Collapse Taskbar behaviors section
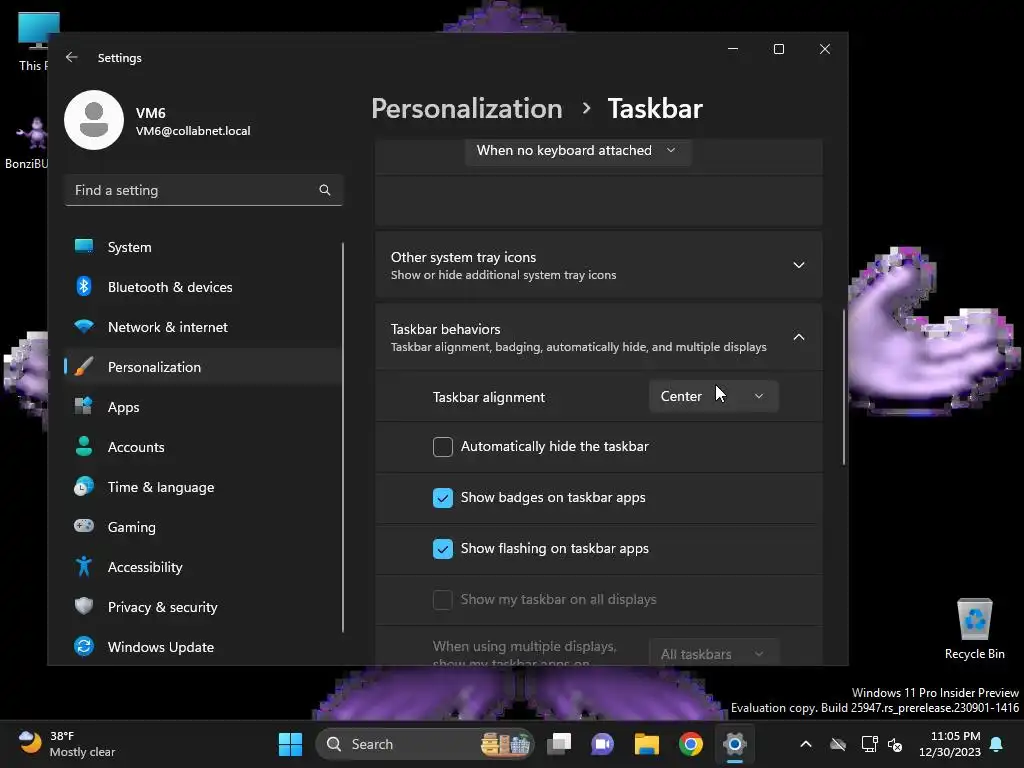This screenshot has height=768, width=1024. [598, 337]
